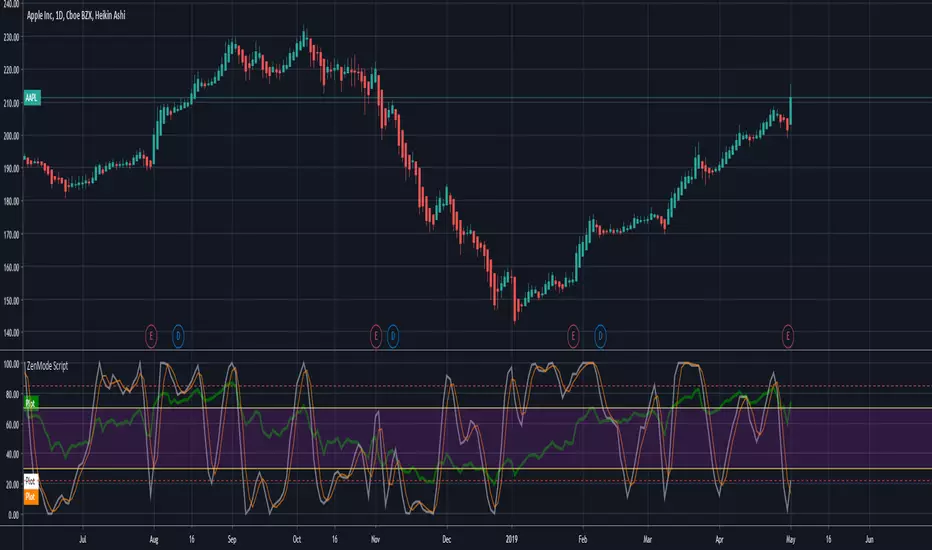This screenshot has height=550, width=932.
Task: Click the Apr date label
Action: (x=719, y=539)
